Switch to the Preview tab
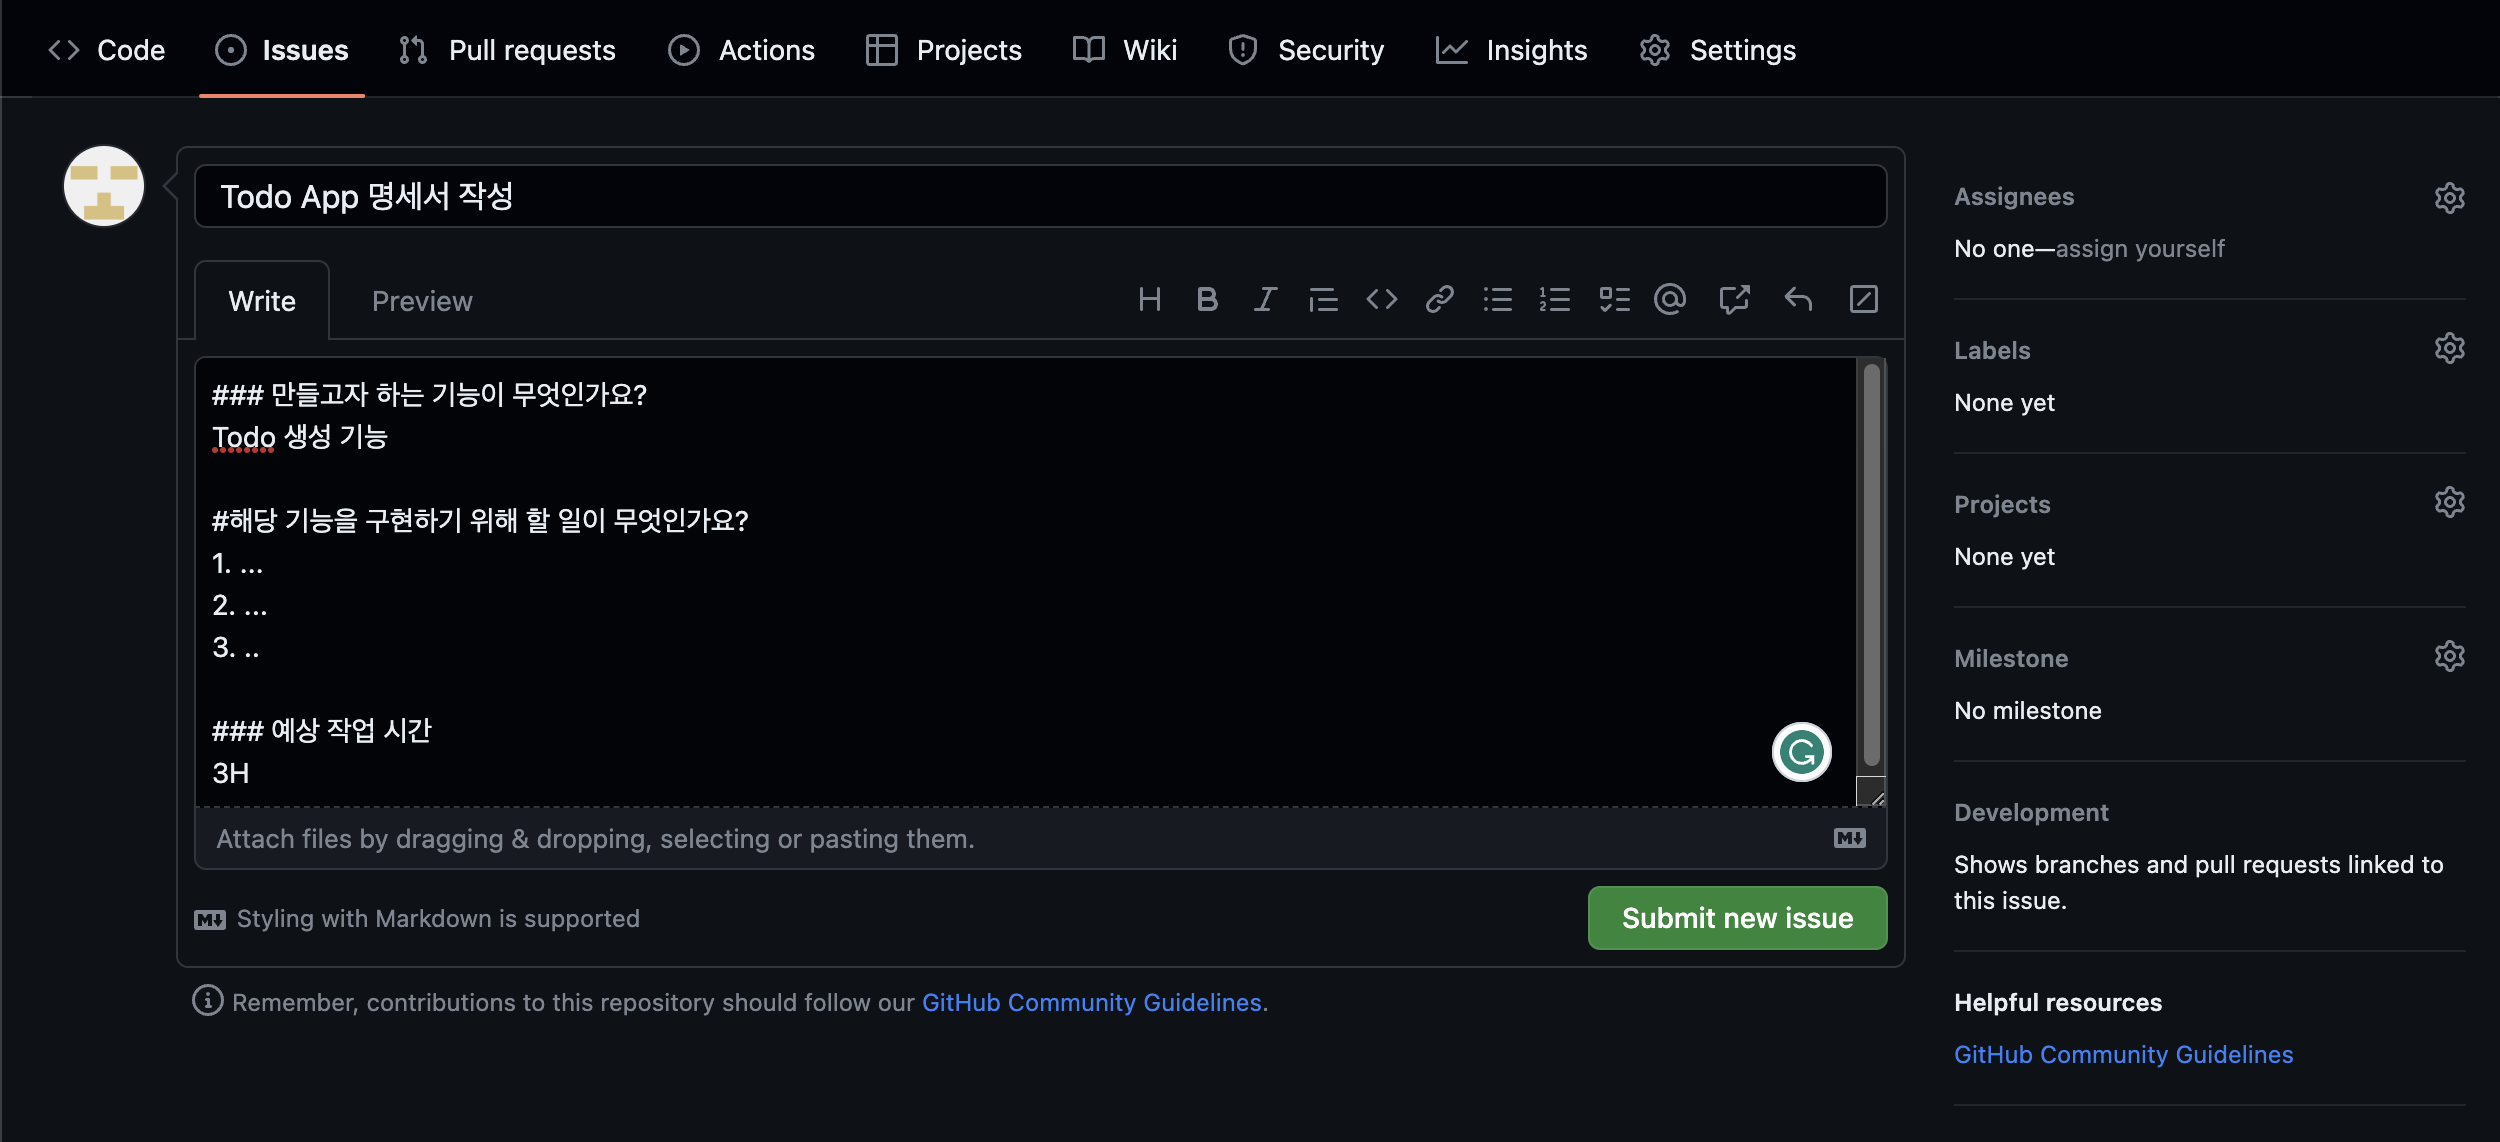The height and width of the screenshot is (1142, 2500). (422, 301)
